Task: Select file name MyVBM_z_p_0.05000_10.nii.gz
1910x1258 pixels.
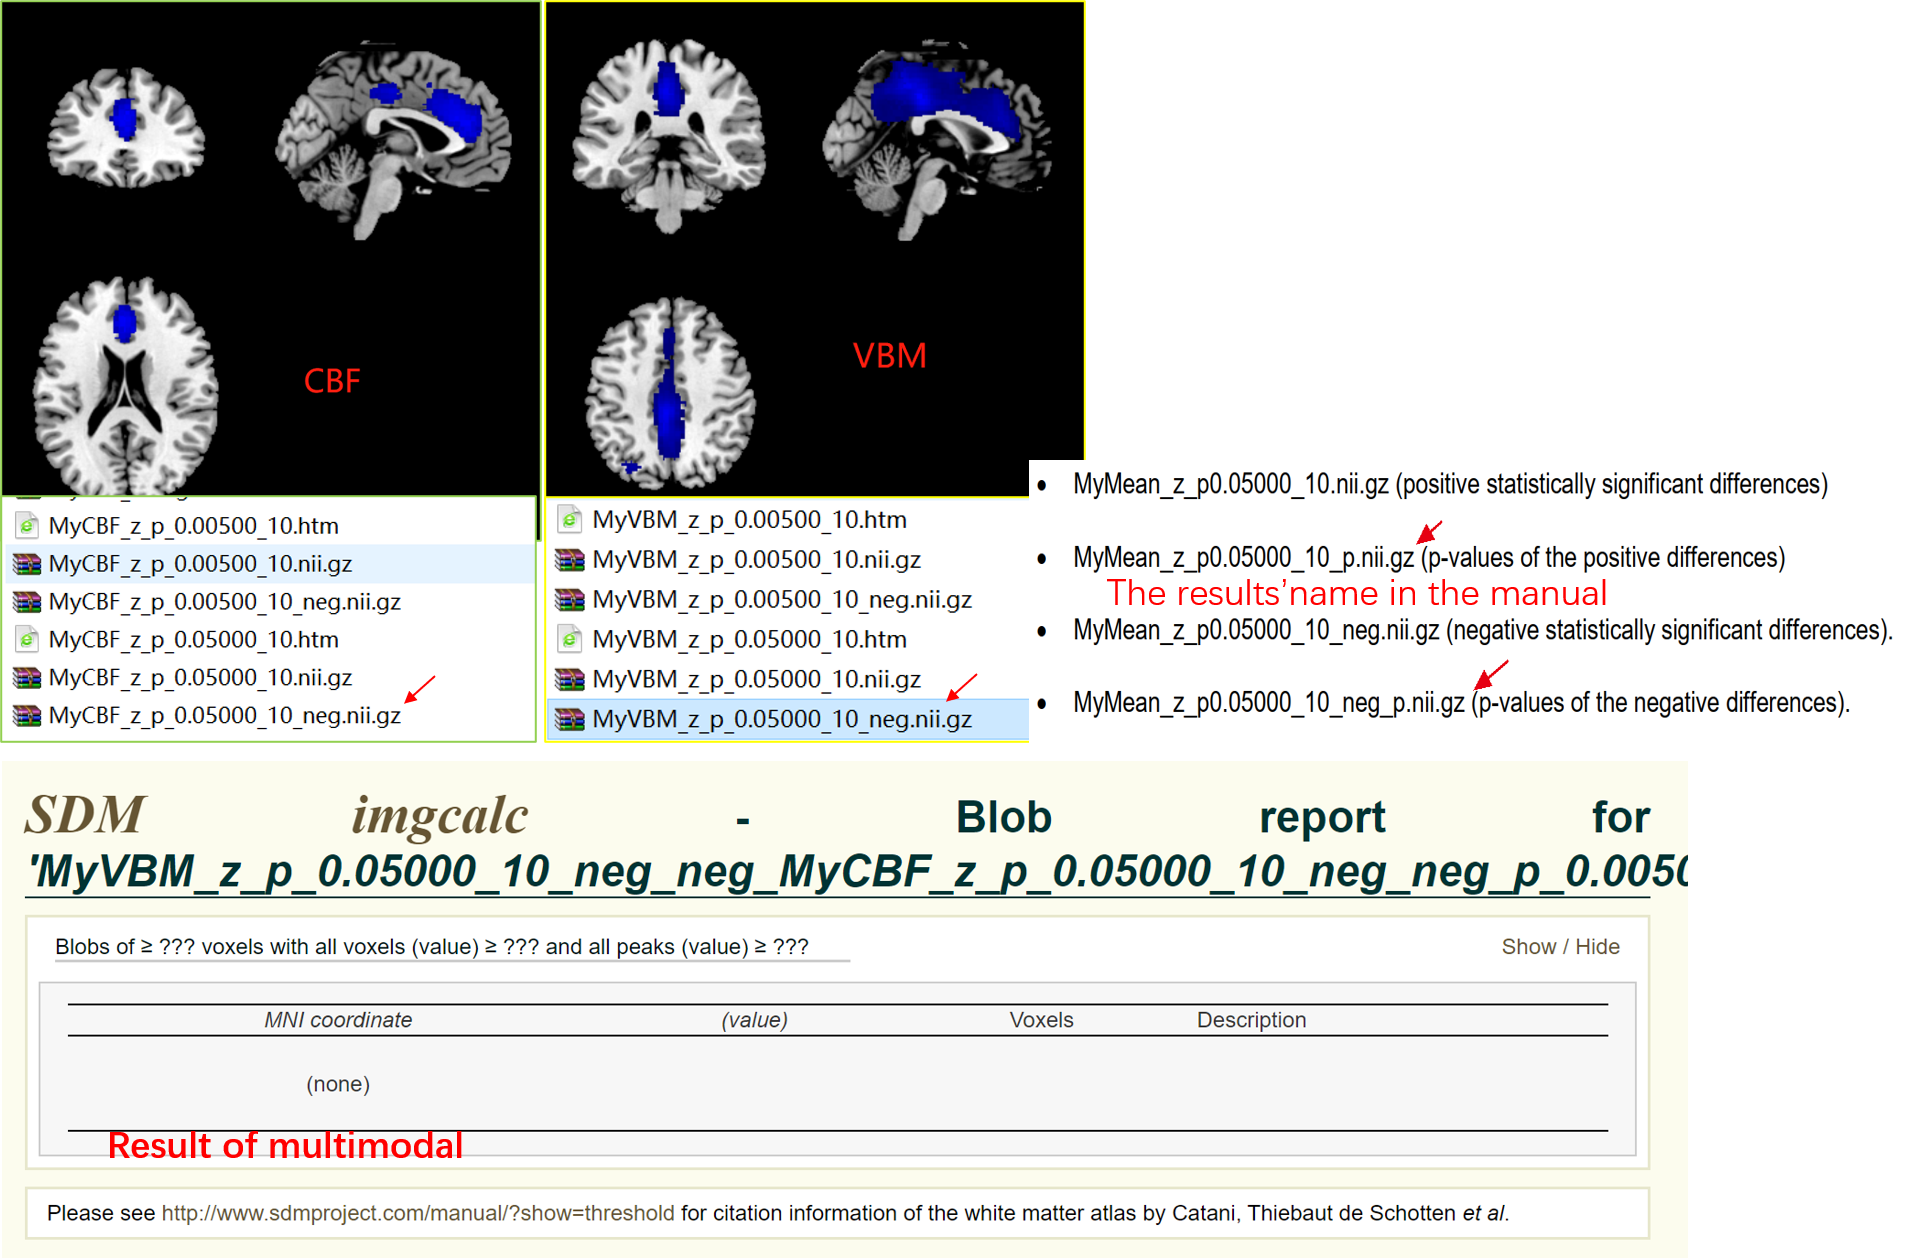Action: 756,680
